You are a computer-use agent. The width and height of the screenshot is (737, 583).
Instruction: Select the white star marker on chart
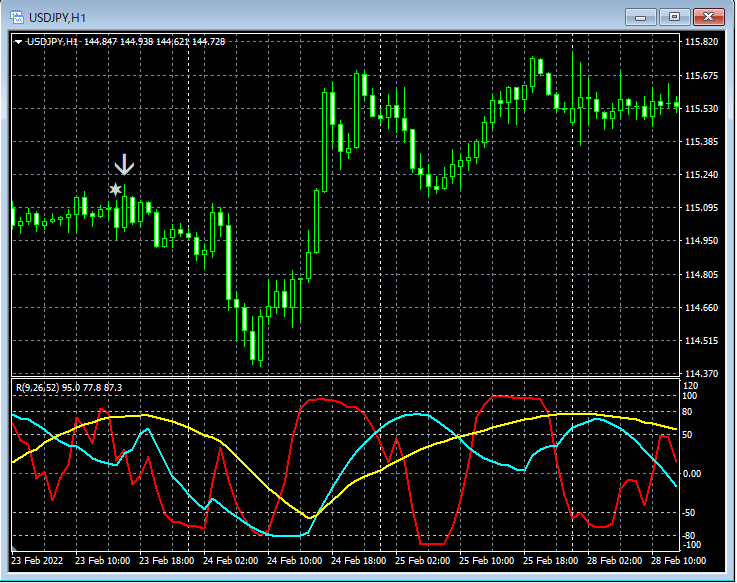tap(116, 189)
